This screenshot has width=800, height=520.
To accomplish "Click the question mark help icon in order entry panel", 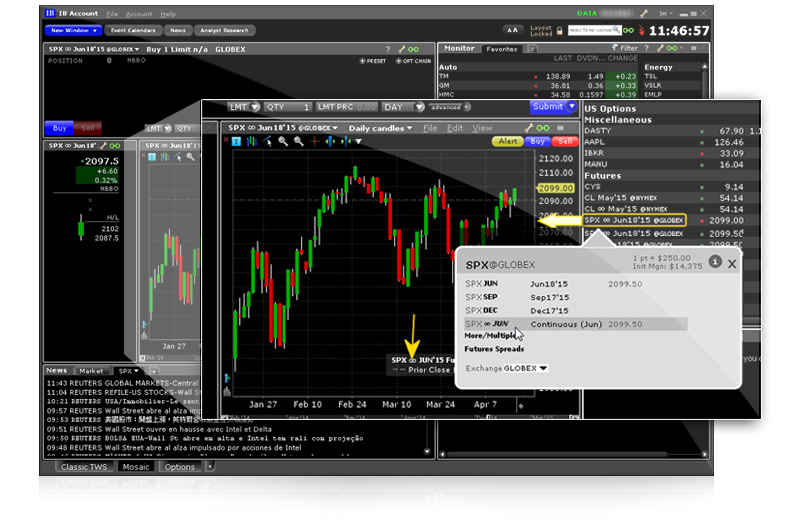I will pos(388,49).
